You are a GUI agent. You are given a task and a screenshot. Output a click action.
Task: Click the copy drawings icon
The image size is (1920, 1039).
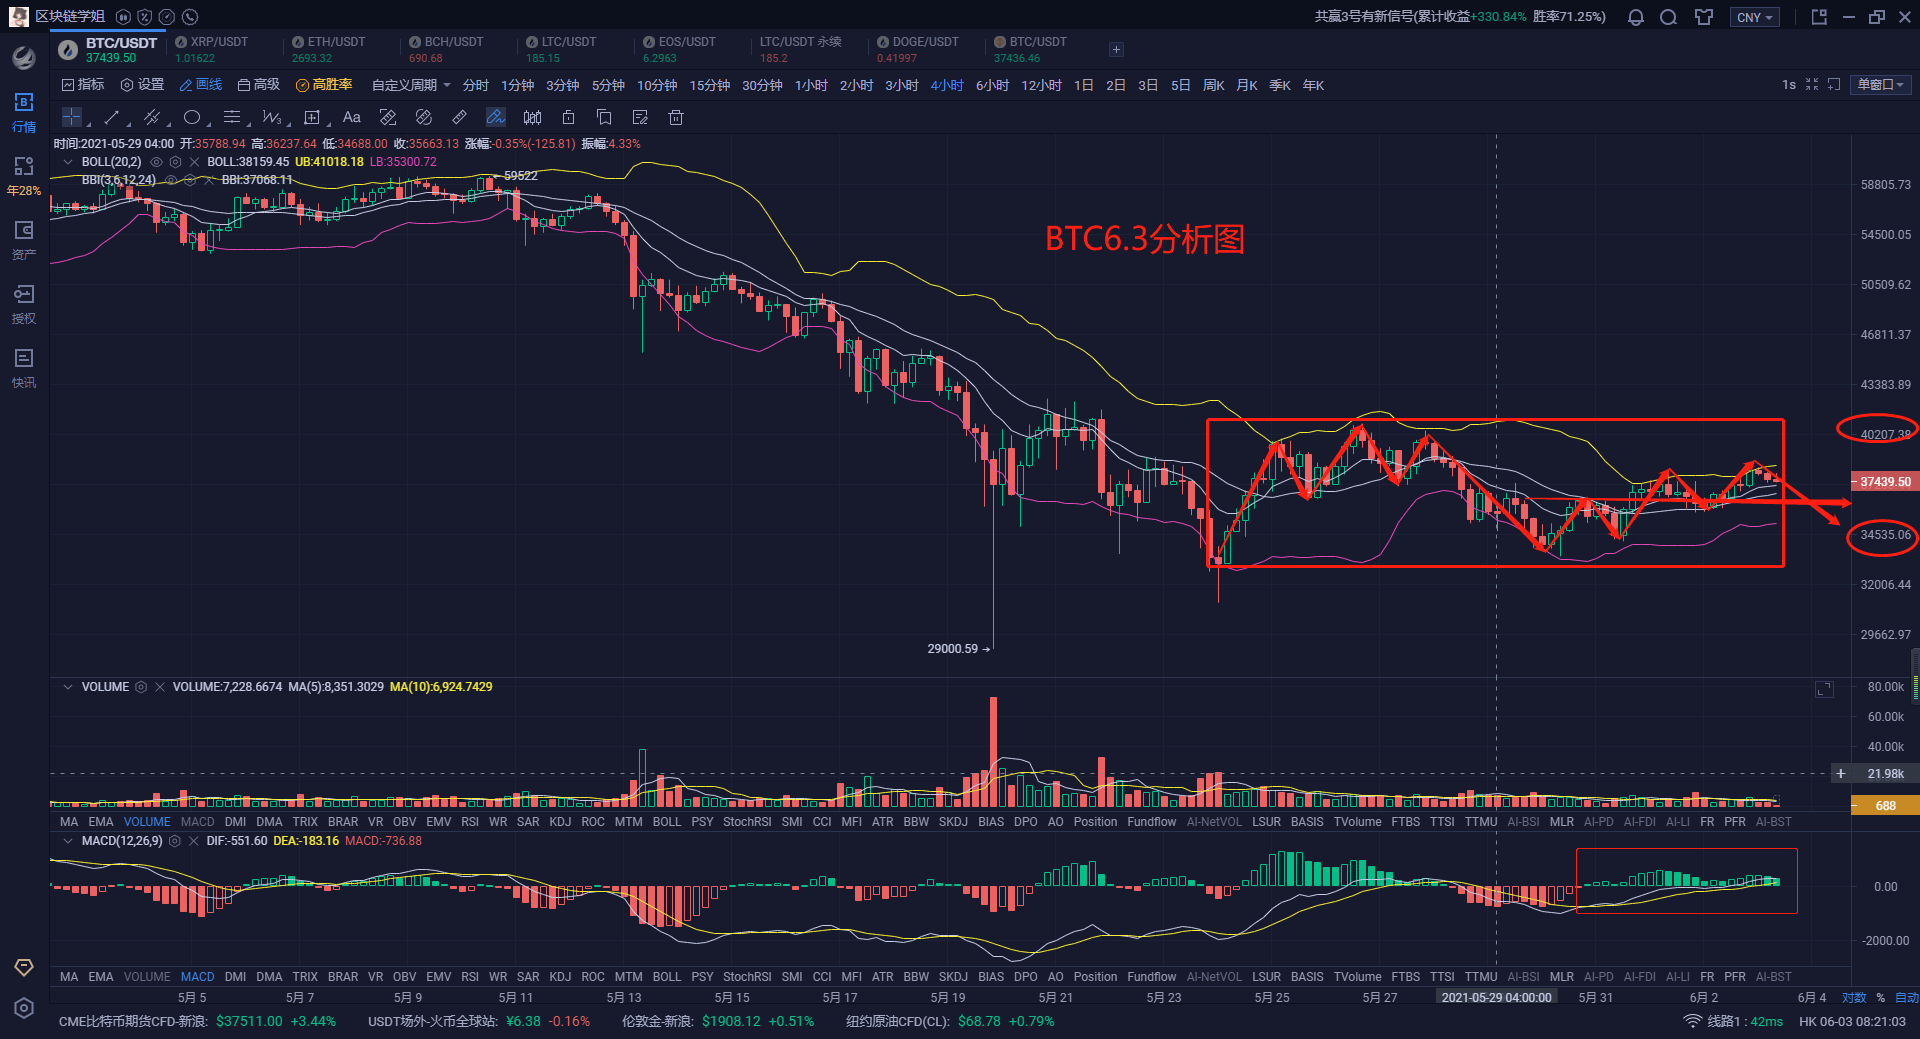click(x=604, y=117)
